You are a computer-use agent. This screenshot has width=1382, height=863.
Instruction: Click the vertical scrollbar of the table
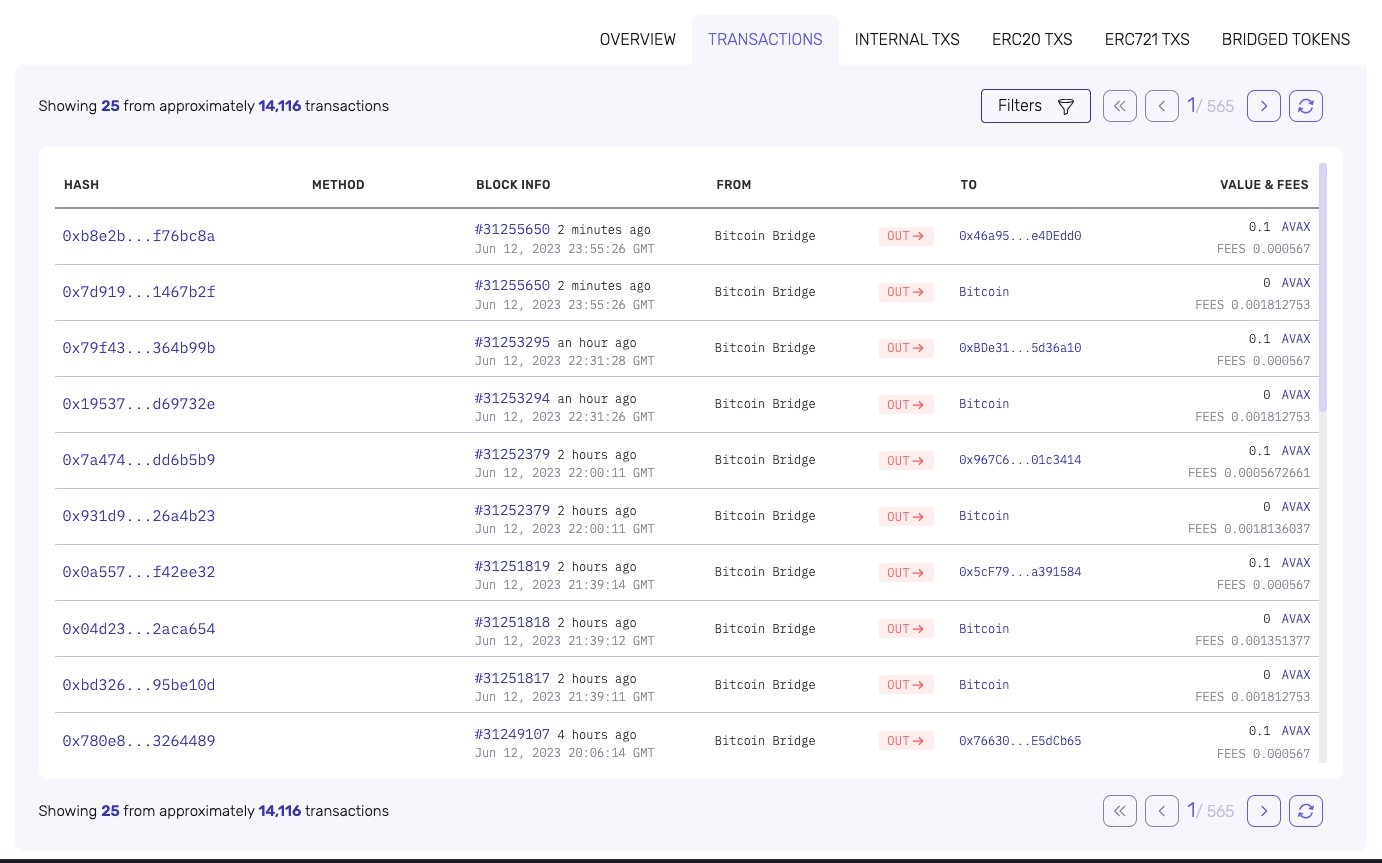click(x=1324, y=288)
